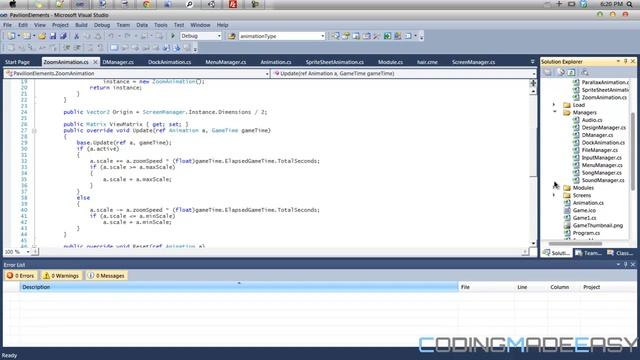Open the Apple menu
The image size is (640, 360).
point(13,4)
